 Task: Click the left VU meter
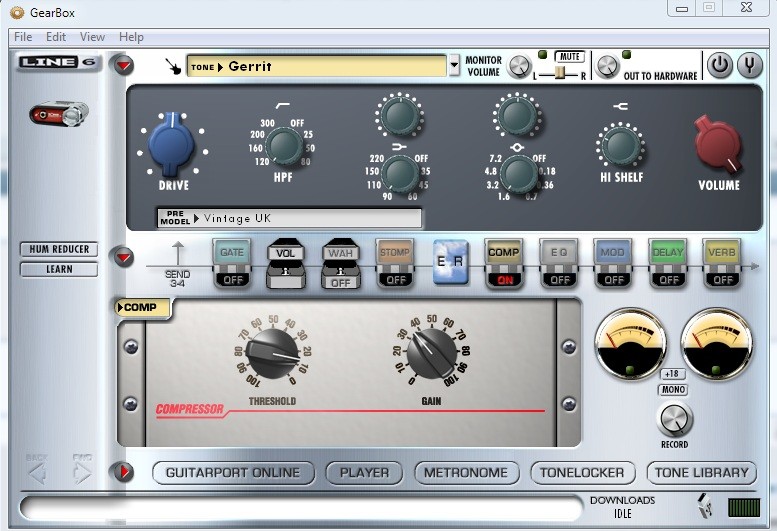coord(630,344)
